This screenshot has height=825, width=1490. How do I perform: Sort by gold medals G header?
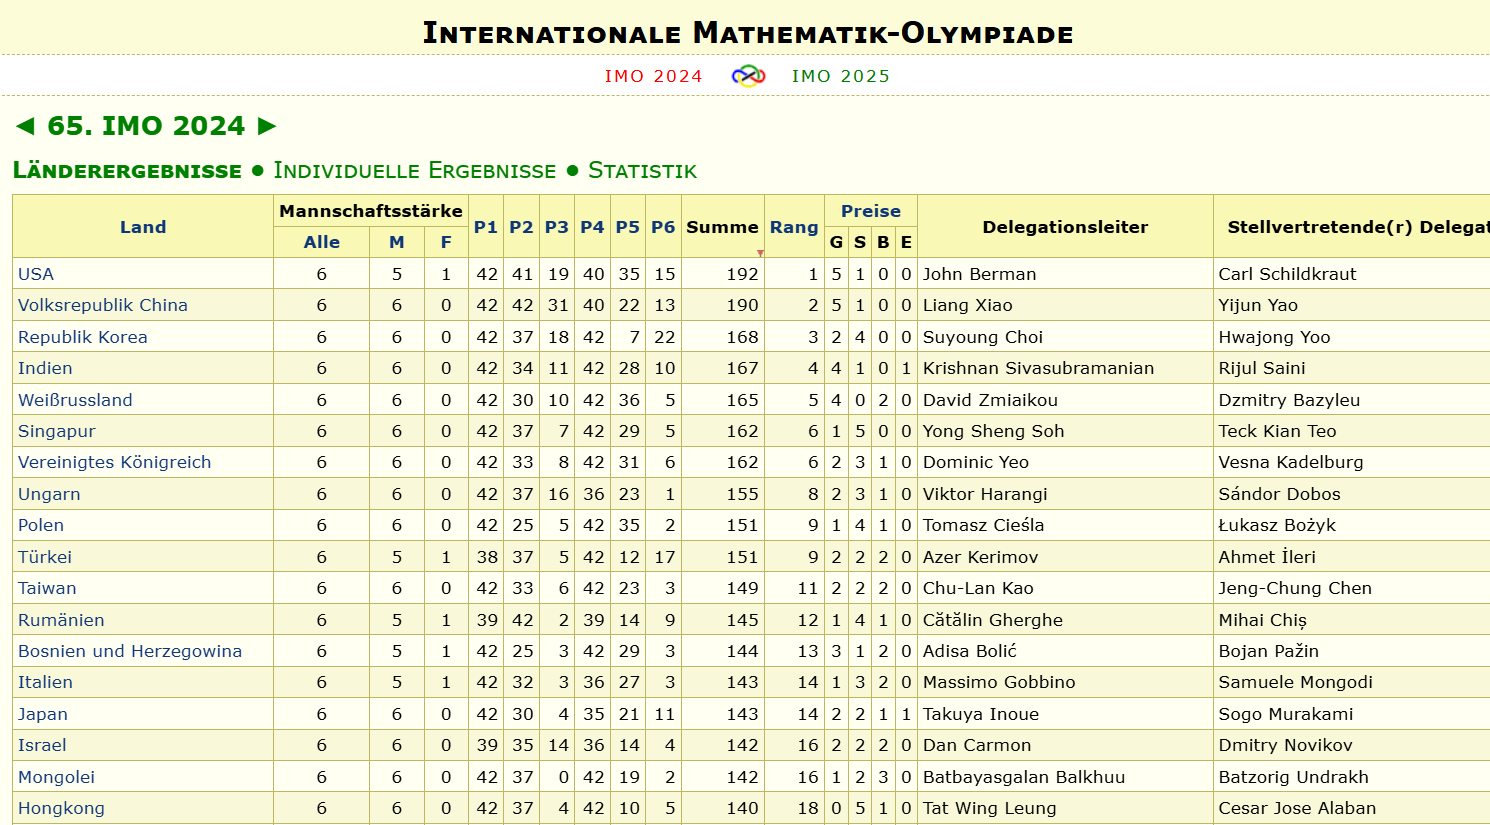836,242
